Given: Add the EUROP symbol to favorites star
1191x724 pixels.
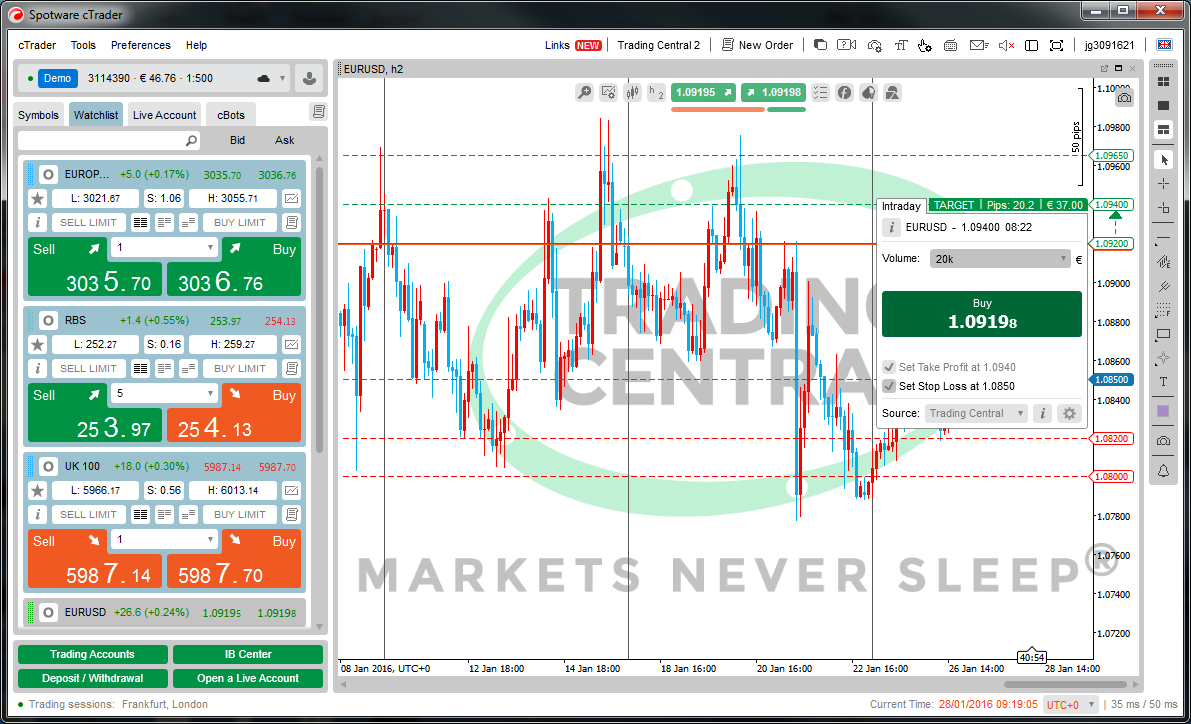Looking at the screenshot, I should coord(38,199).
